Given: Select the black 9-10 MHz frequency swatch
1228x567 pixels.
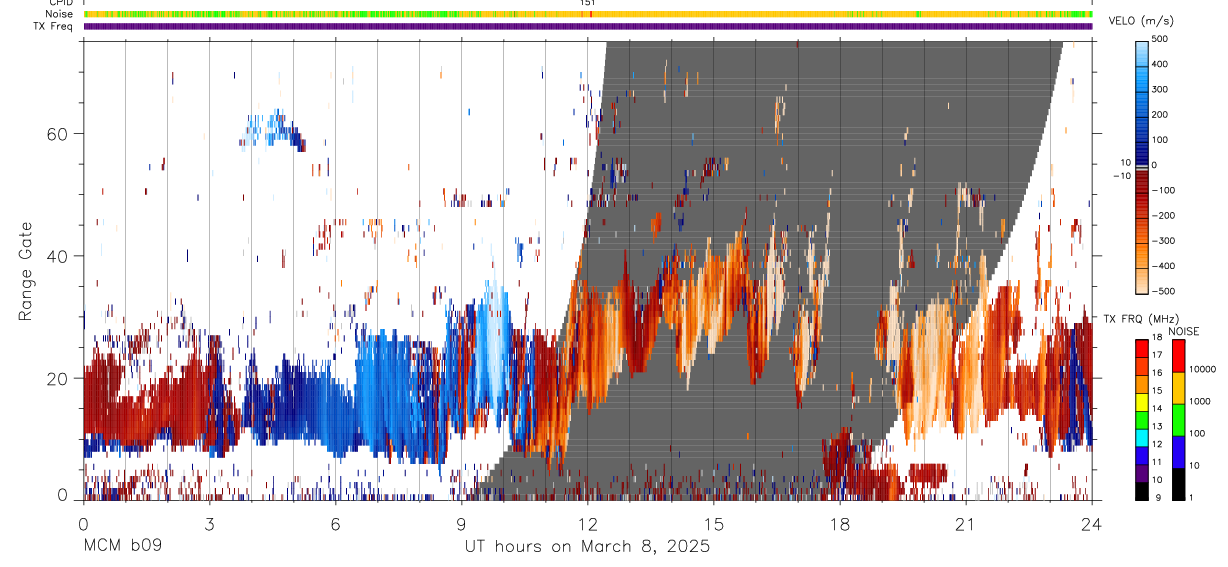Looking at the screenshot, I should (1142, 490).
